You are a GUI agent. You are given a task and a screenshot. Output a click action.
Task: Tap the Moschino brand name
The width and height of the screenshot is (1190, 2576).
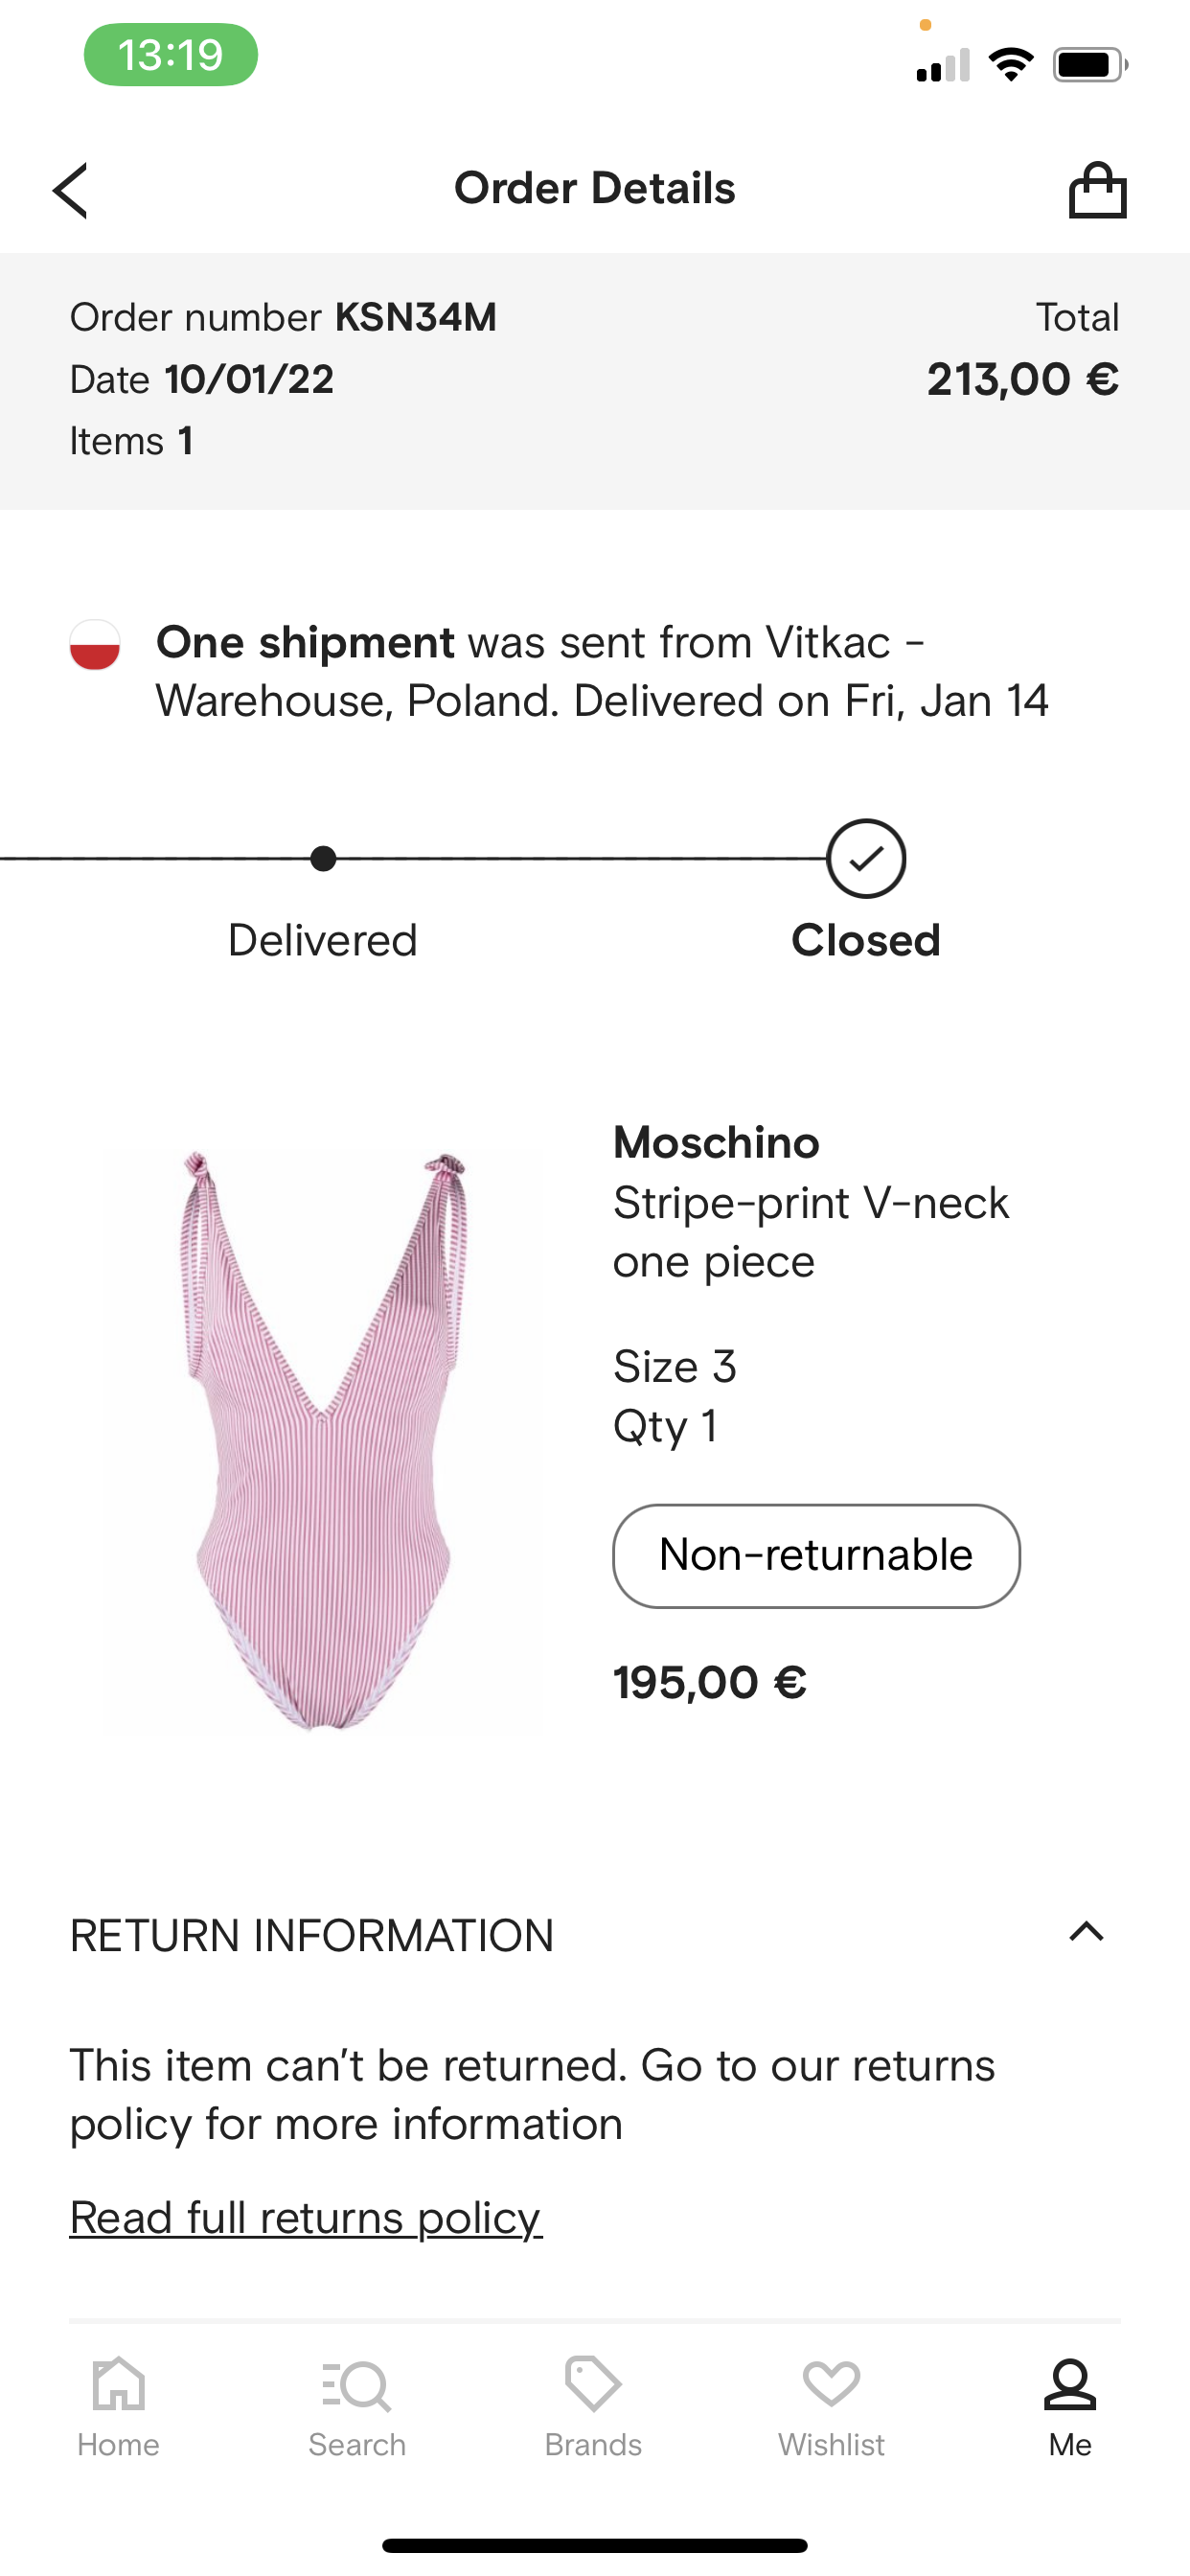pos(716,1142)
